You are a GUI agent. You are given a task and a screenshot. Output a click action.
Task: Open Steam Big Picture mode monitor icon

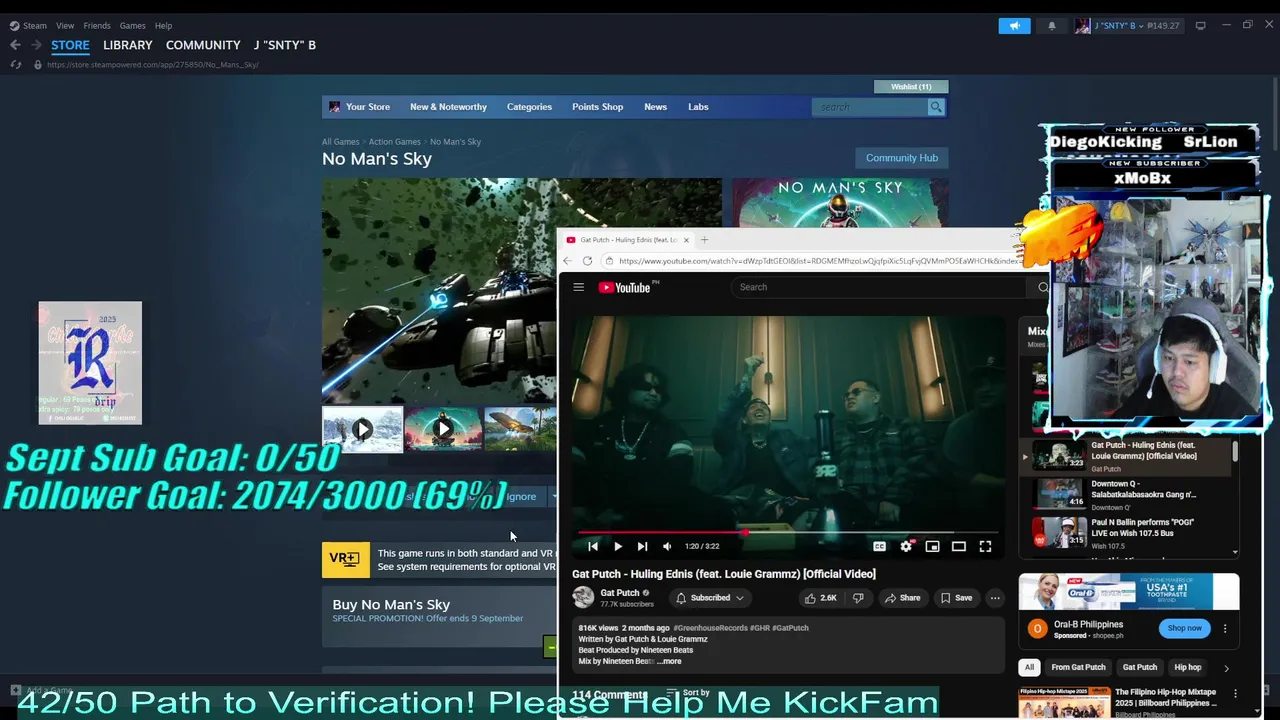point(1200,26)
